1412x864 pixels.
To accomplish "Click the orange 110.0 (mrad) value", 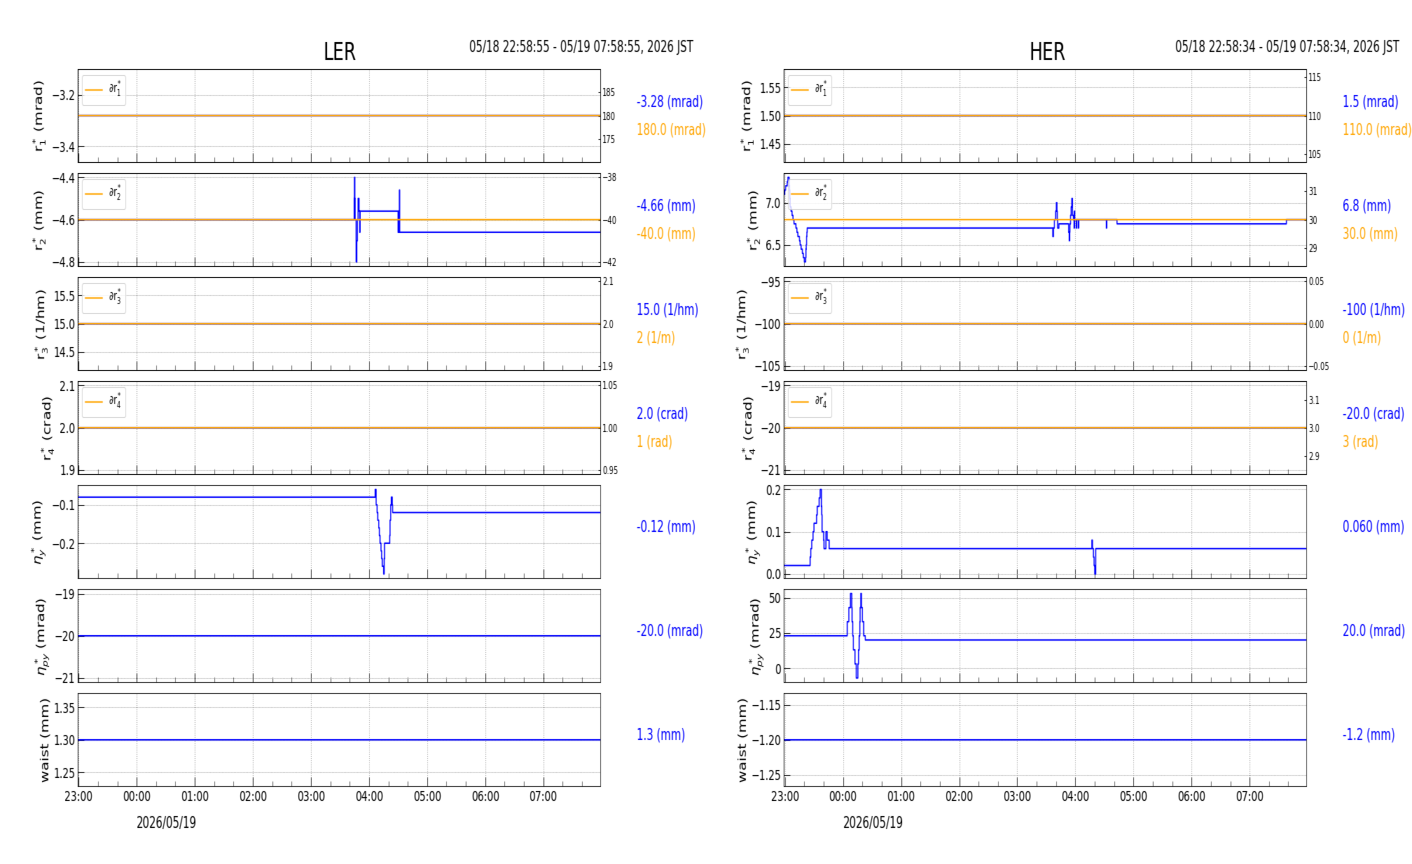I will 1377,130.
